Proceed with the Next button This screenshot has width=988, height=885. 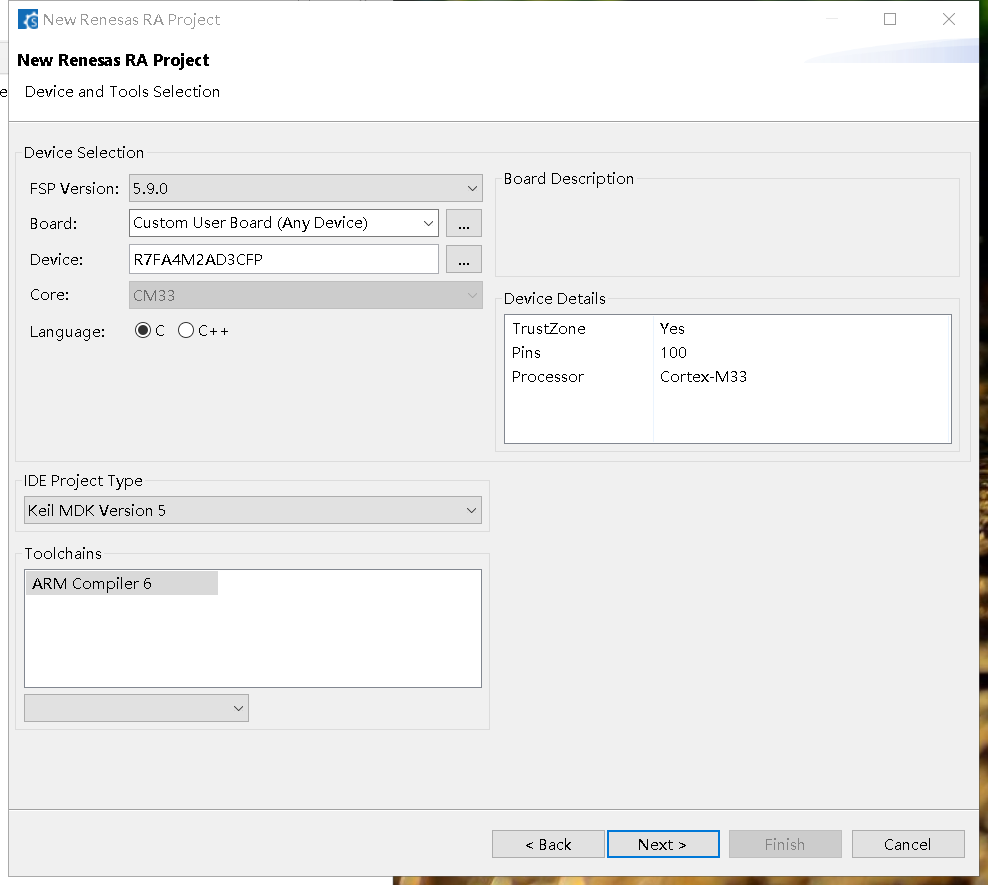(663, 844)
